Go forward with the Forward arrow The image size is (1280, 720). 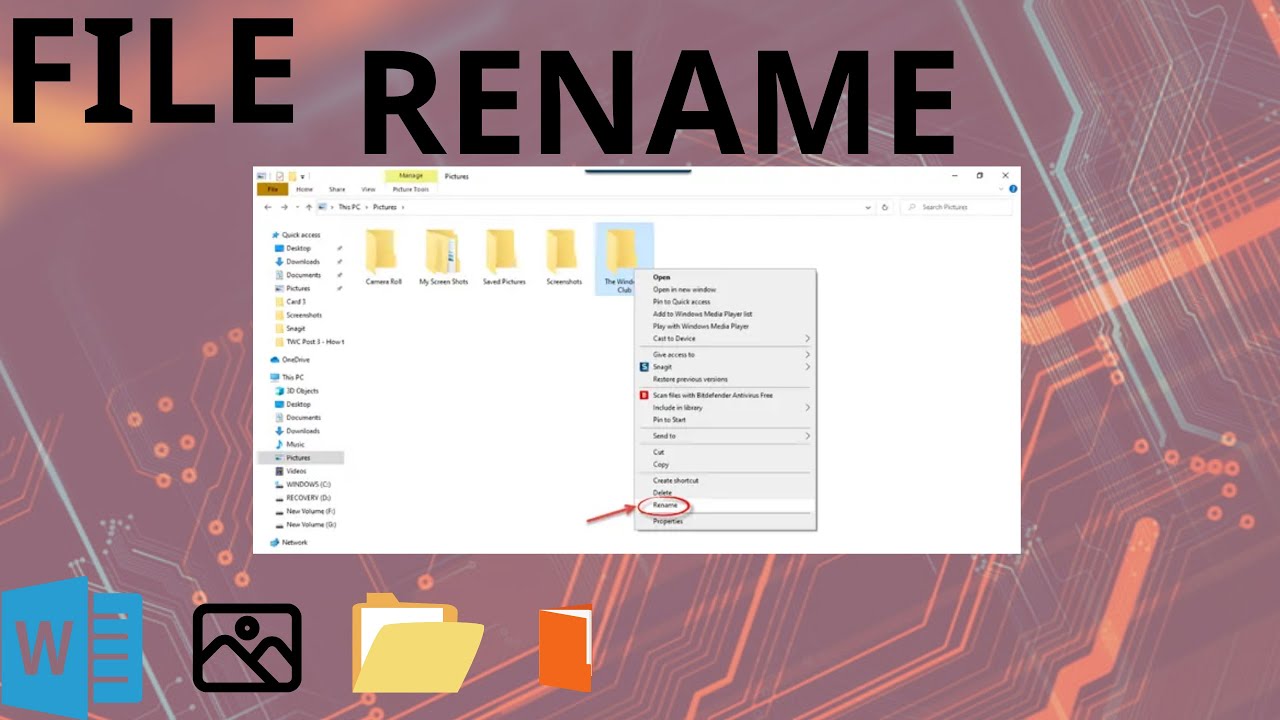pos(285,207)
